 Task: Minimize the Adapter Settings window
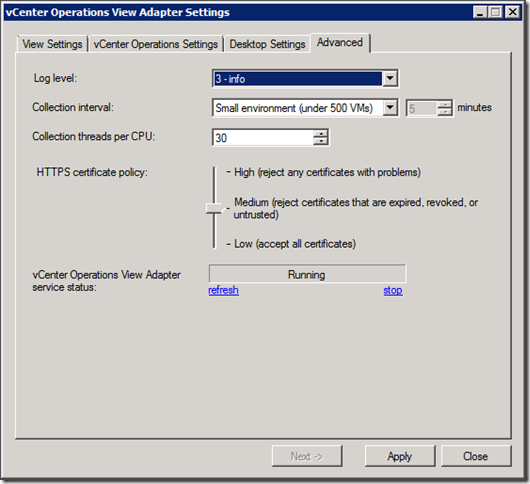coord(480,13)
